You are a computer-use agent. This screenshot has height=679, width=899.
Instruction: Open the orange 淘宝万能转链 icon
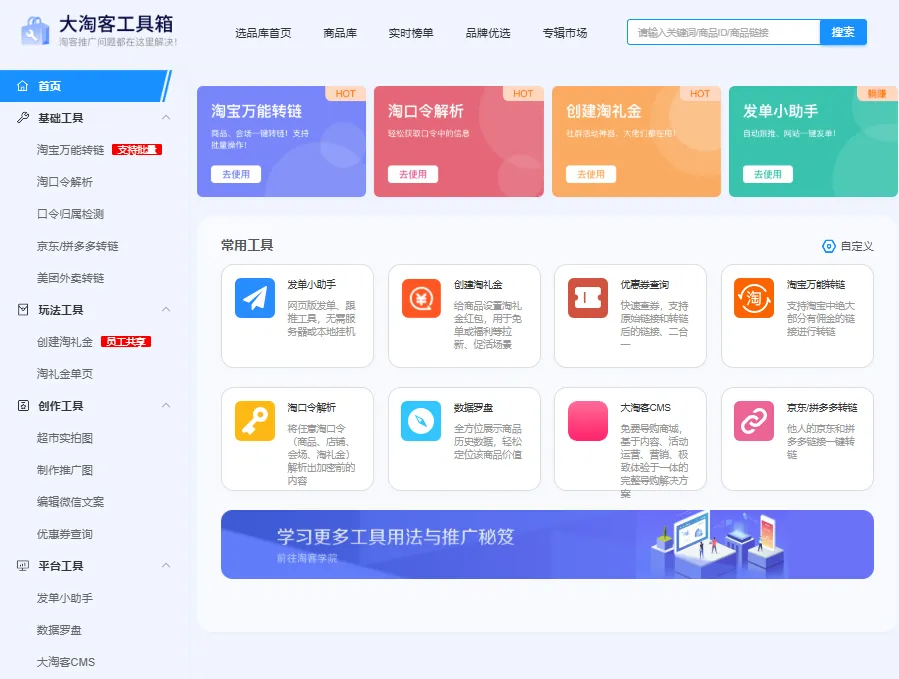754,298
